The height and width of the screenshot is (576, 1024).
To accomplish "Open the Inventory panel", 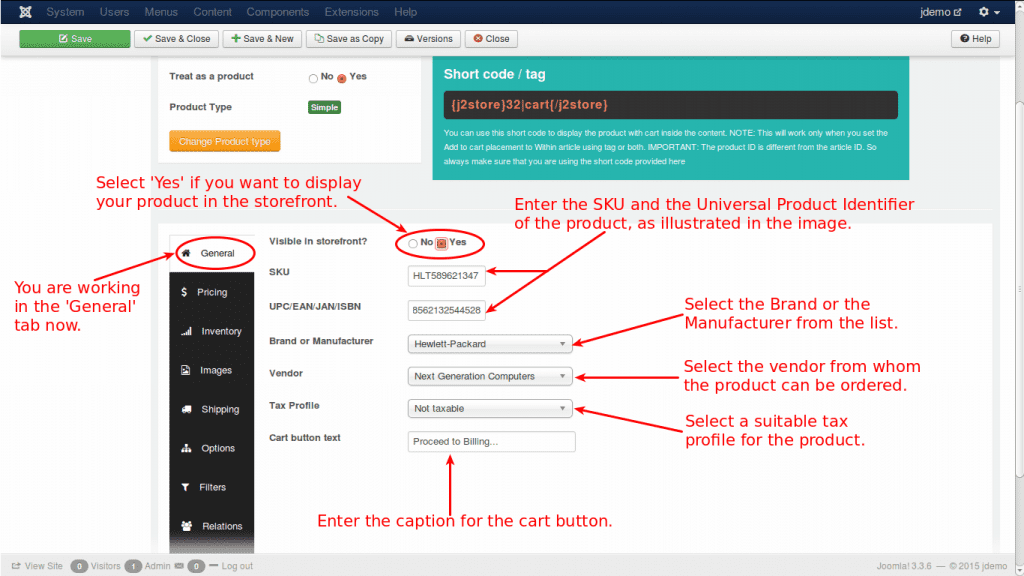I will (211, 330).
